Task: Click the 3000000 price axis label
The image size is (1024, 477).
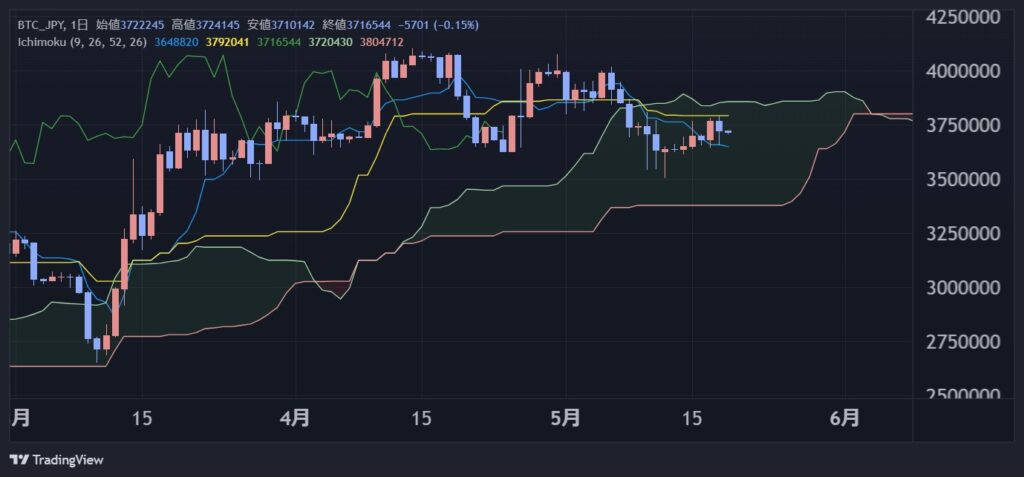Action: click(963, 288)
